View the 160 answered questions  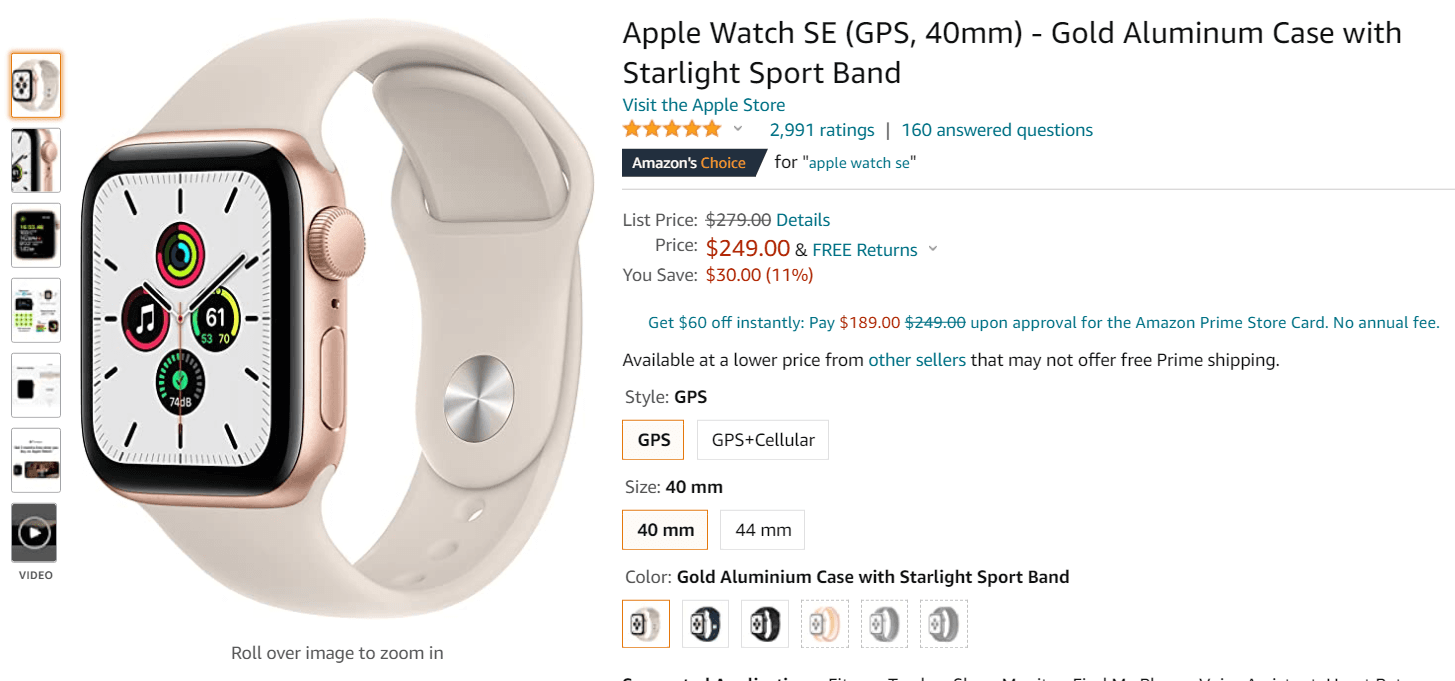point(997,130)
